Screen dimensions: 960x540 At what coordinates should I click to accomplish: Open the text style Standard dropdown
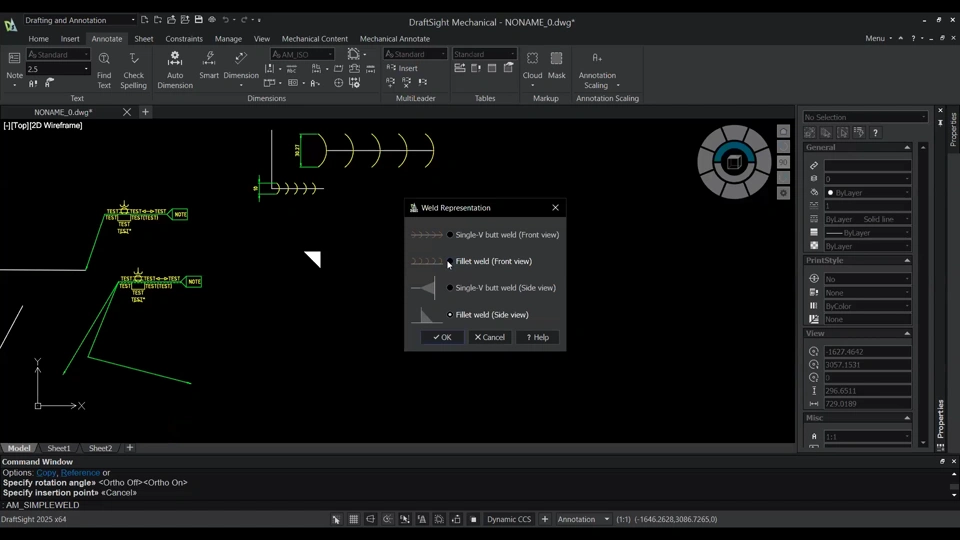pos(58,54)
